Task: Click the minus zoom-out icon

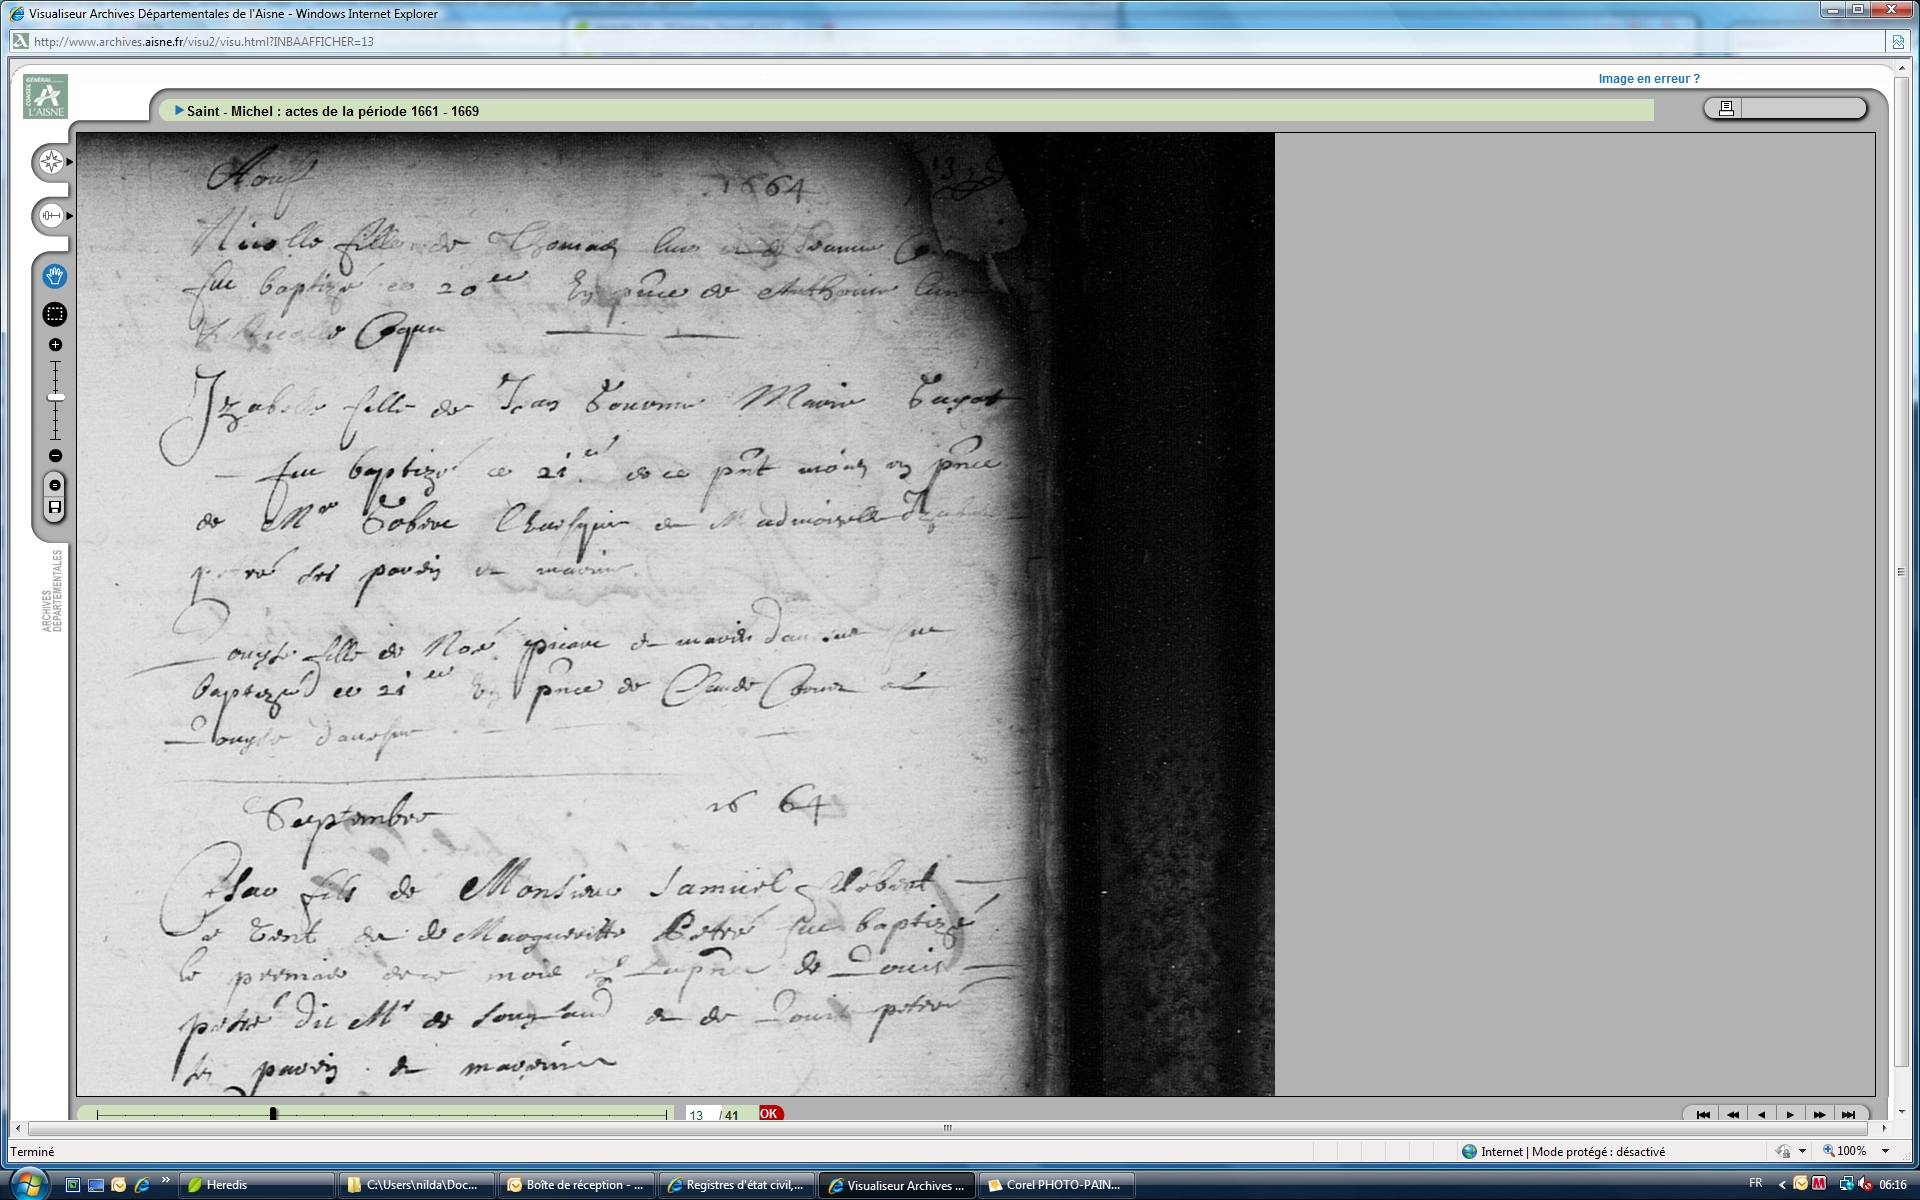Action: pos(55,456)
